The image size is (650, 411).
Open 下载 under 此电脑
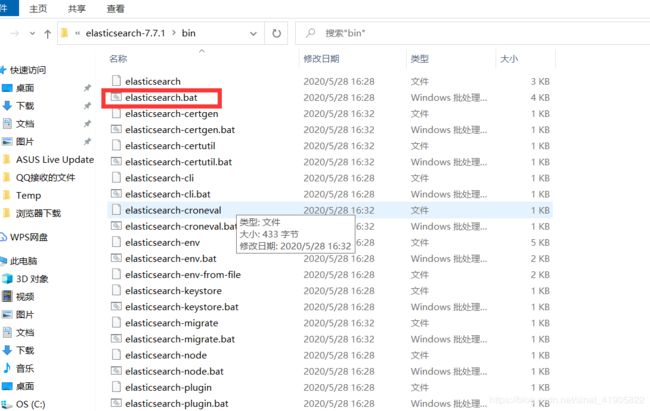click(25, 350)
